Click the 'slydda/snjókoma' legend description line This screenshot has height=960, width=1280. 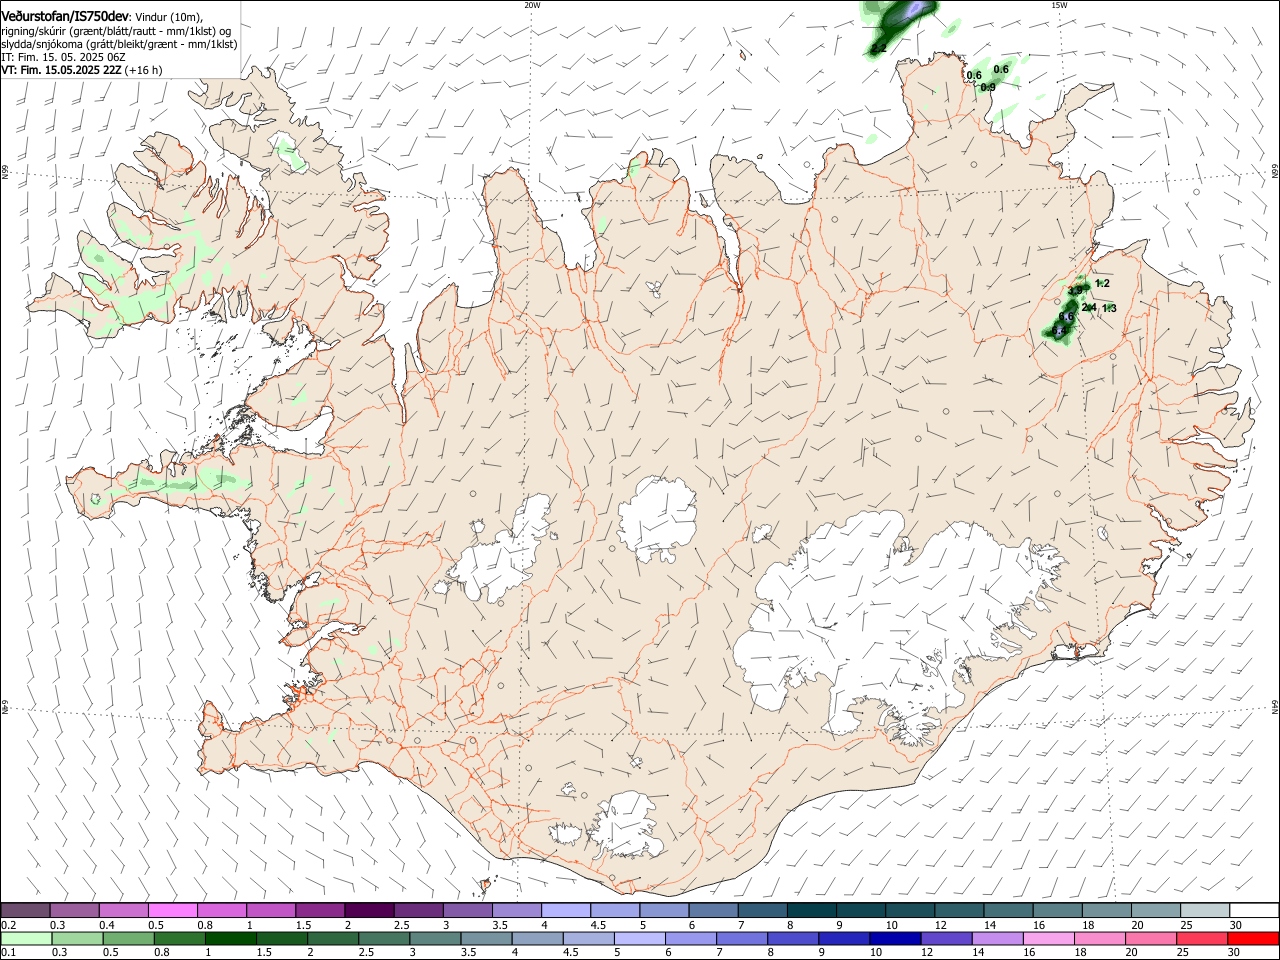pyautogui.click(x=119, y=44)
